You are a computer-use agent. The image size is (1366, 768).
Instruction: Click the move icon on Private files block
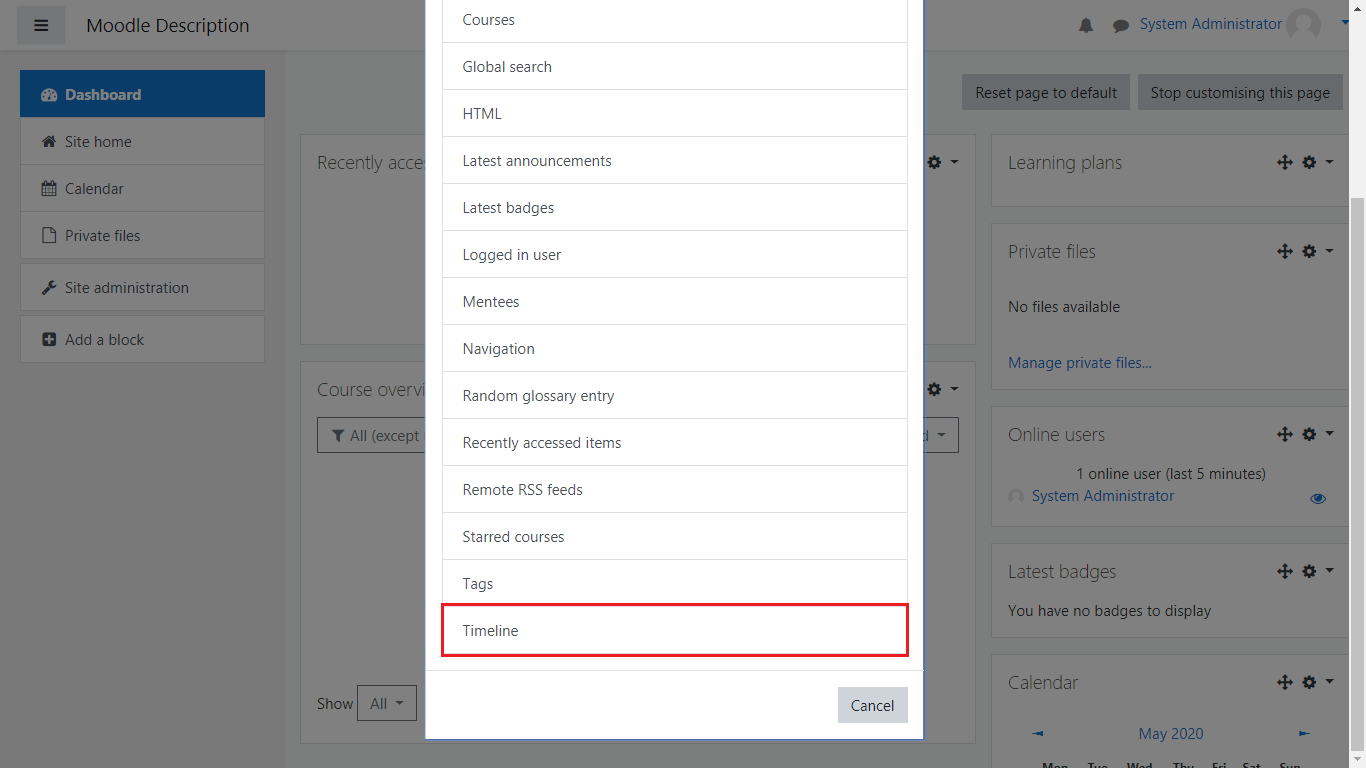1285,252
